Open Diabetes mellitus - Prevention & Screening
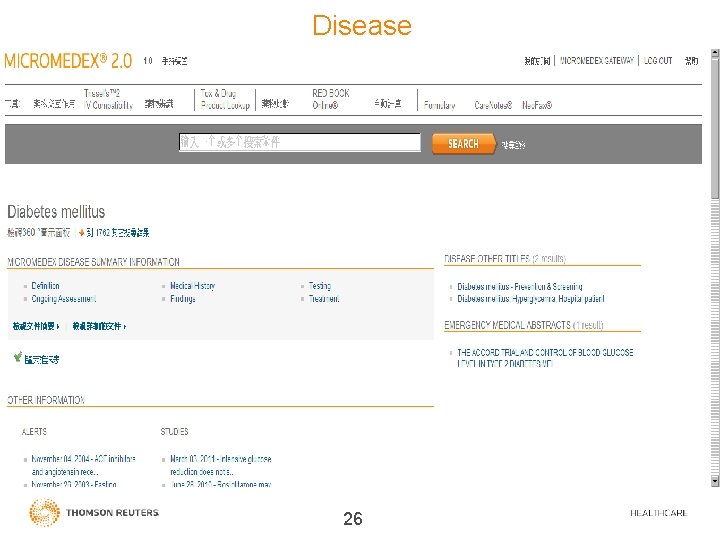720x540 pixels. click(520, 287)
